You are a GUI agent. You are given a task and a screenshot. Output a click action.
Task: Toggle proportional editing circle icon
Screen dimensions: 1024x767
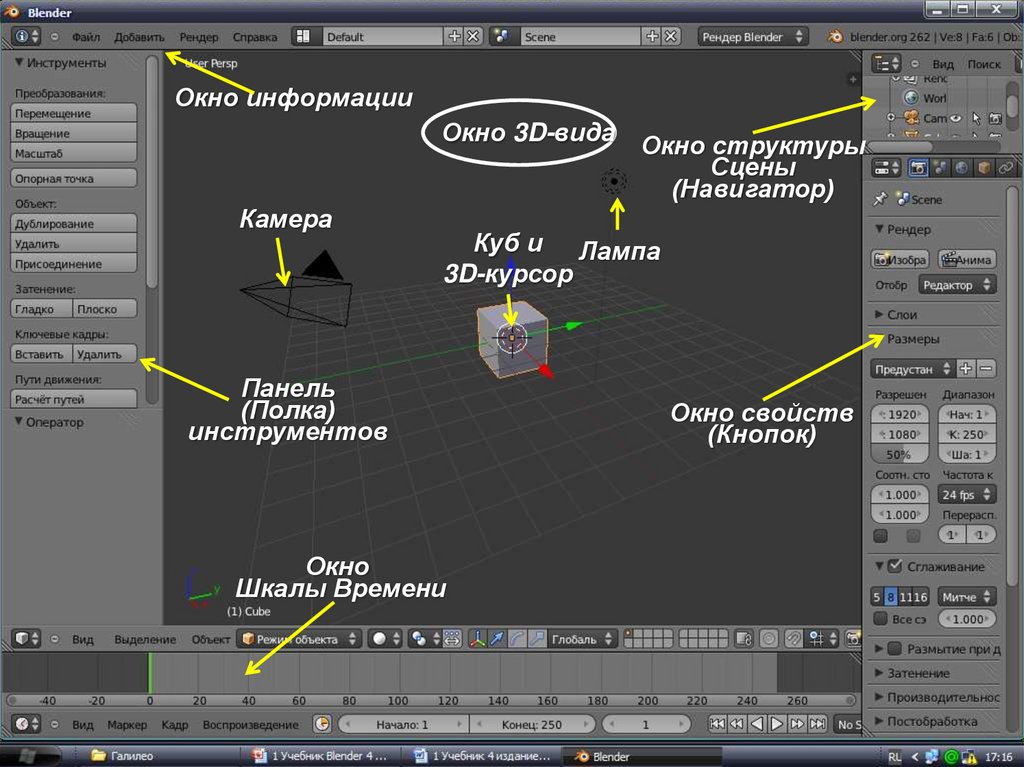coord(769,639)
